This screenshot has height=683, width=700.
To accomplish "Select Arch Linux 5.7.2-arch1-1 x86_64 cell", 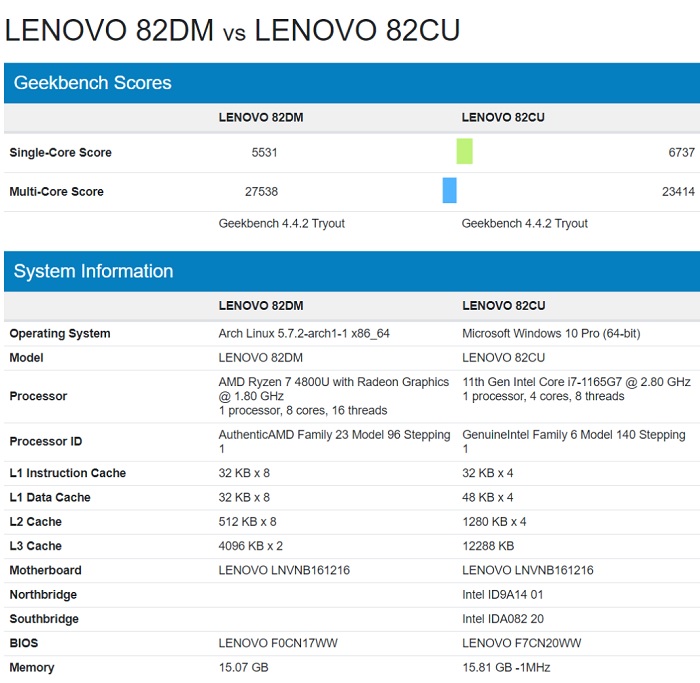I will [x=304, y=333].
